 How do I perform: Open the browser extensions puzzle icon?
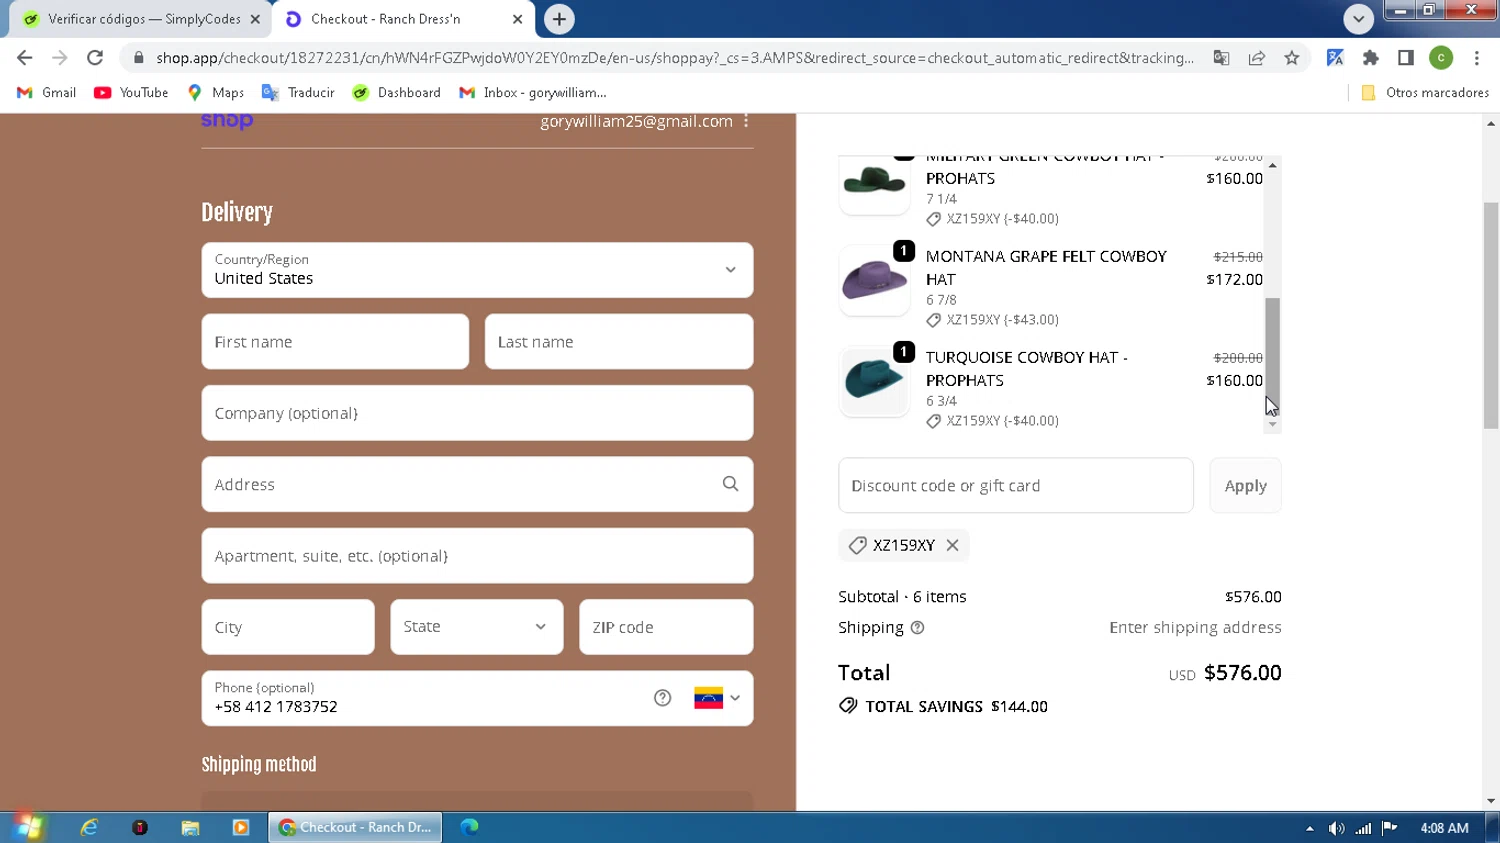pyautogui.click(x=1371, y=58)
